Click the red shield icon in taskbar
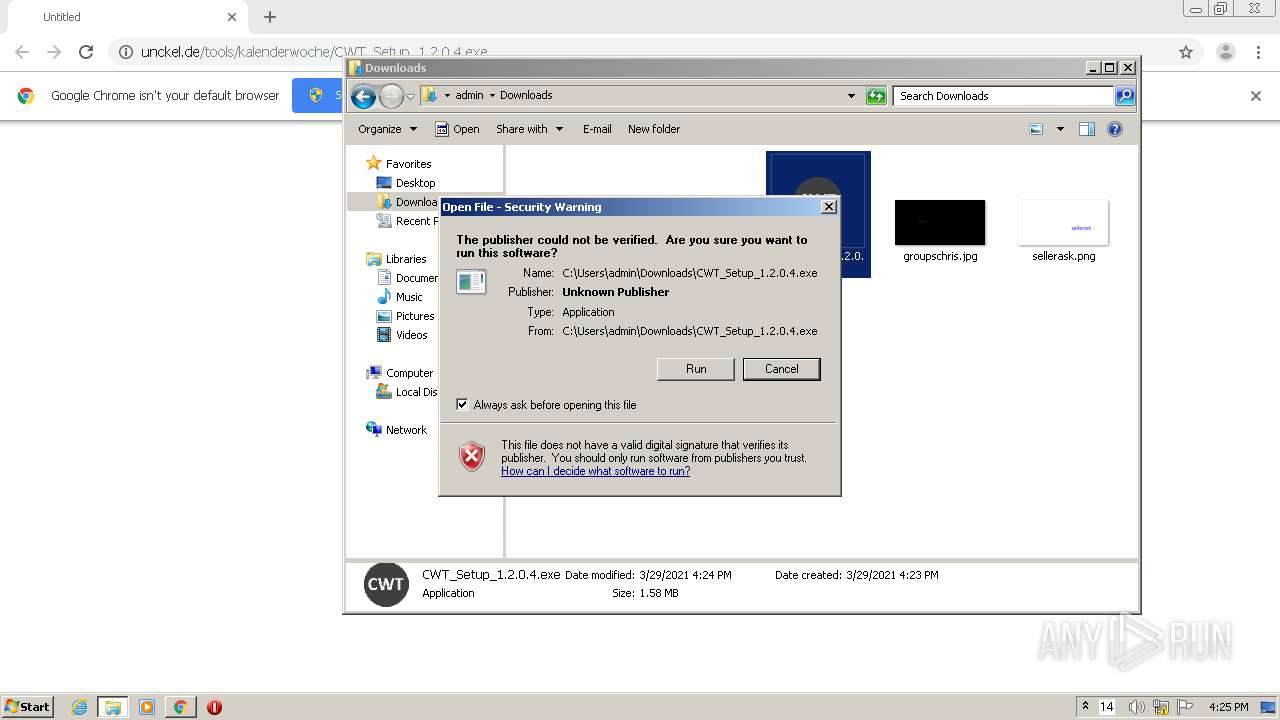The image size is (1280, 720). click(x=214, y=707)
